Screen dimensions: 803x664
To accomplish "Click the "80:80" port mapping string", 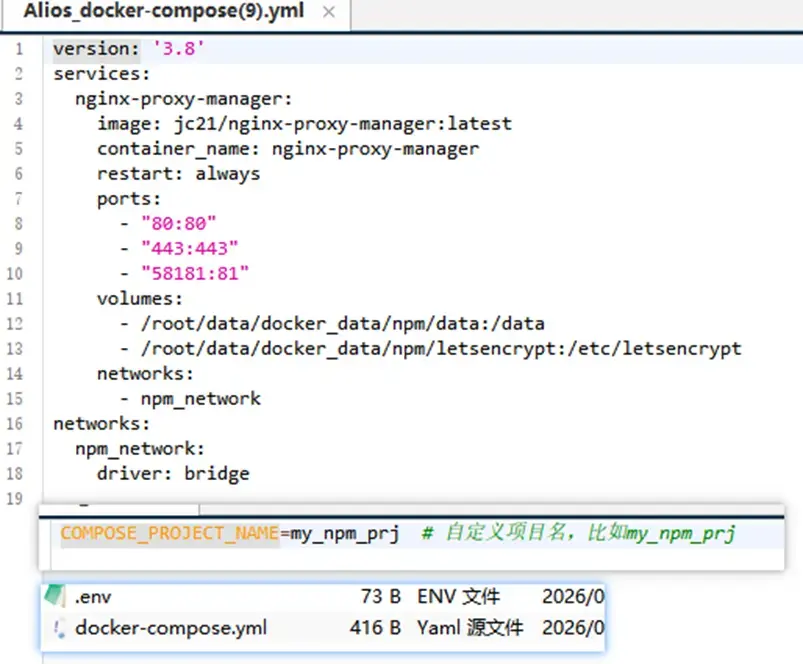I will coord(179,224).
